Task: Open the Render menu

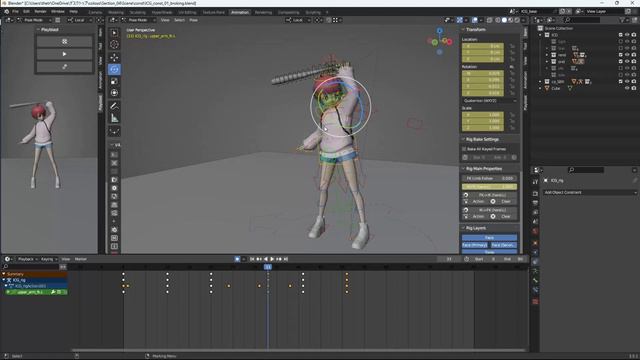Action: [40, 11]
